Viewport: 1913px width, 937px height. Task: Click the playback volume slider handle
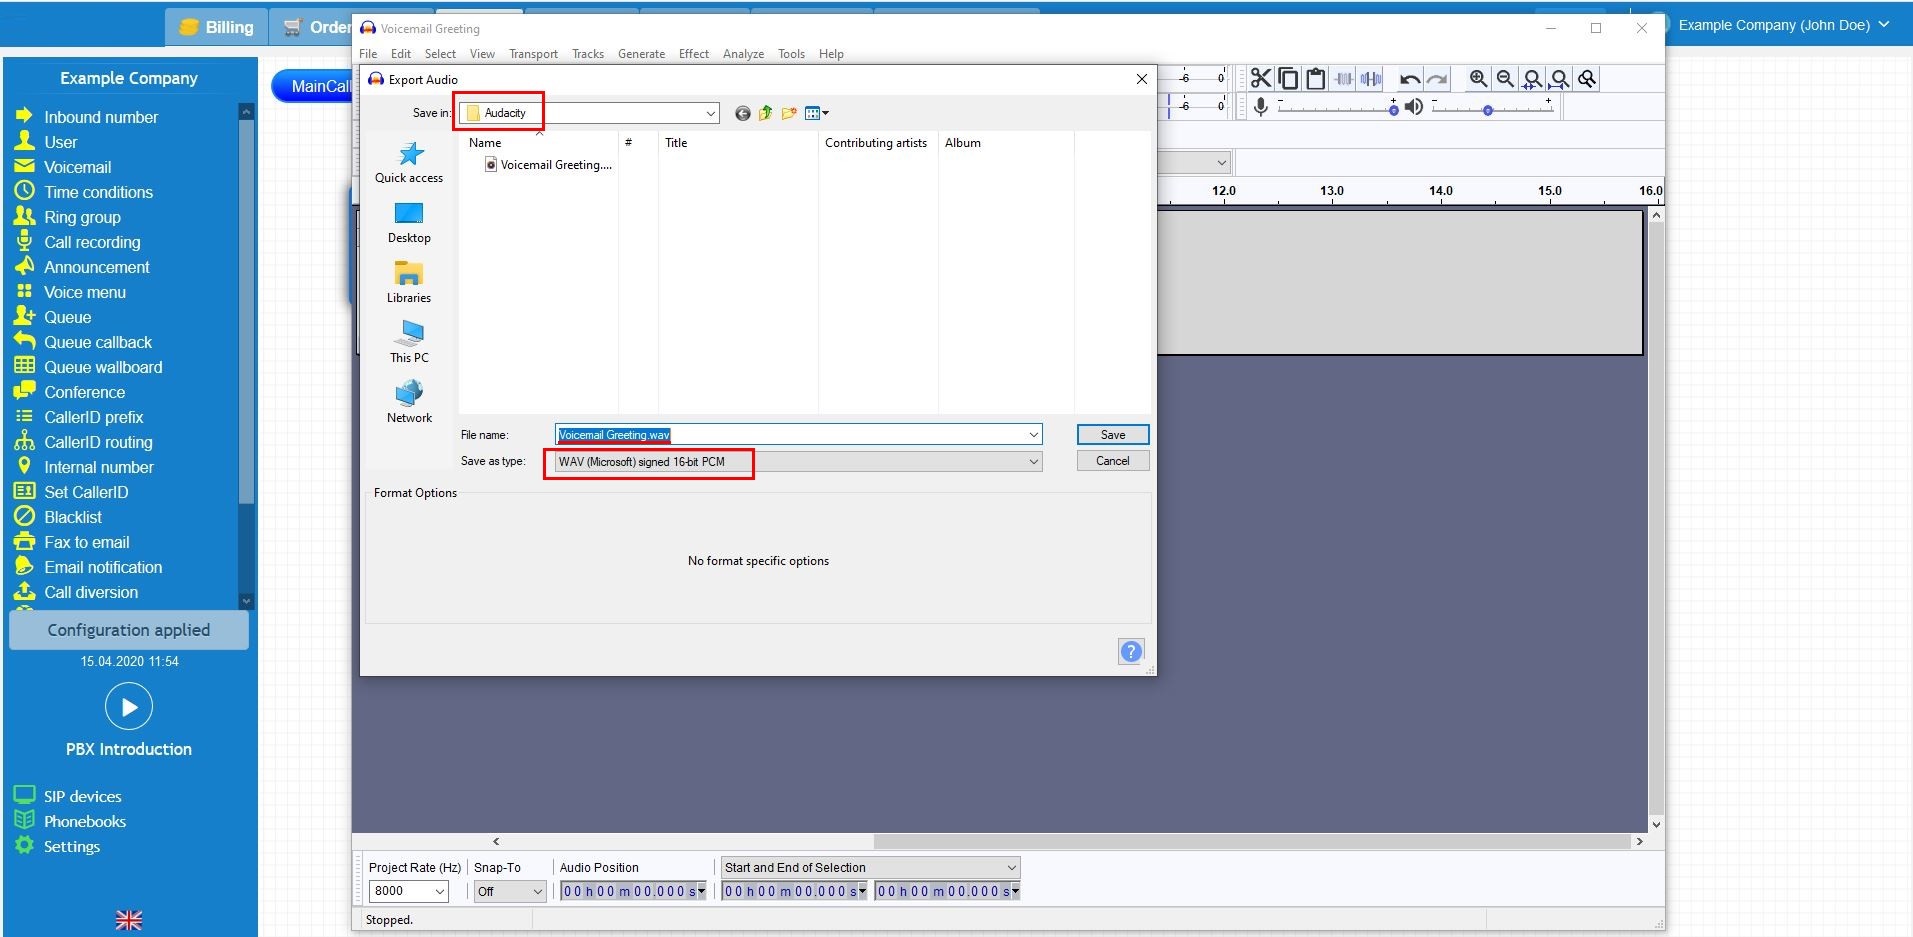tap(1488, 110)
